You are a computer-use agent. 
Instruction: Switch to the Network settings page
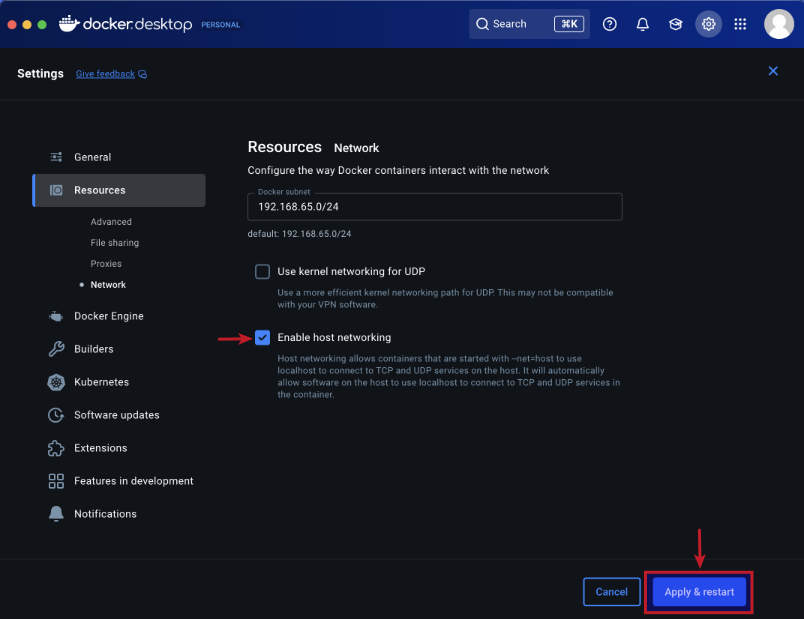click(107, 284)
